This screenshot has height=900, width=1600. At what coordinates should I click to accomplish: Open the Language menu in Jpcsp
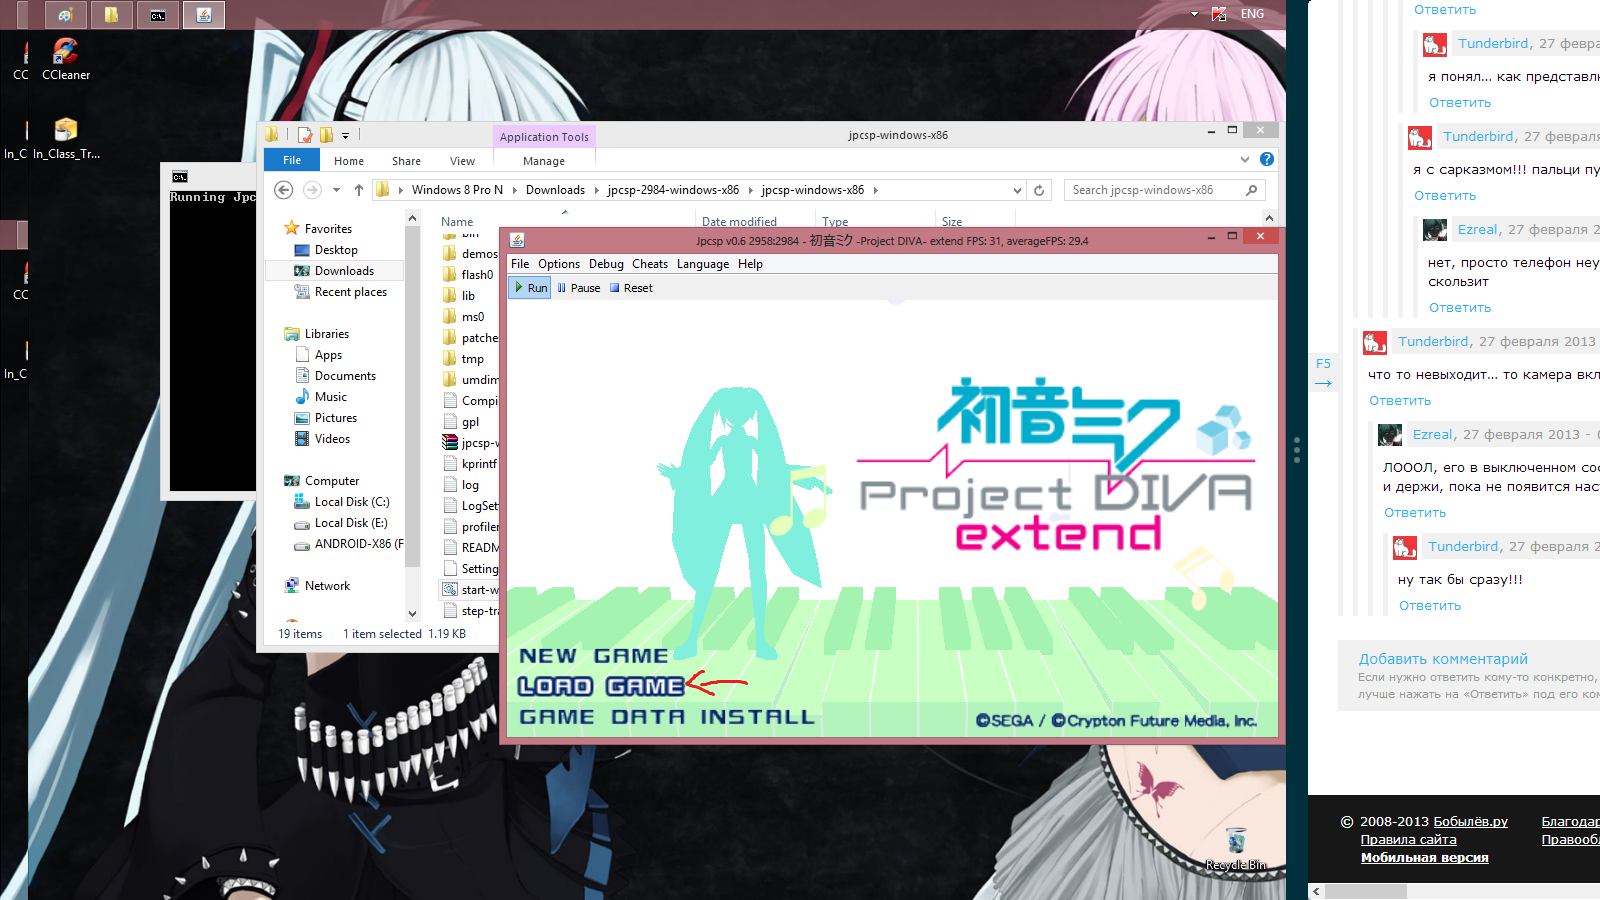[703, 264]
